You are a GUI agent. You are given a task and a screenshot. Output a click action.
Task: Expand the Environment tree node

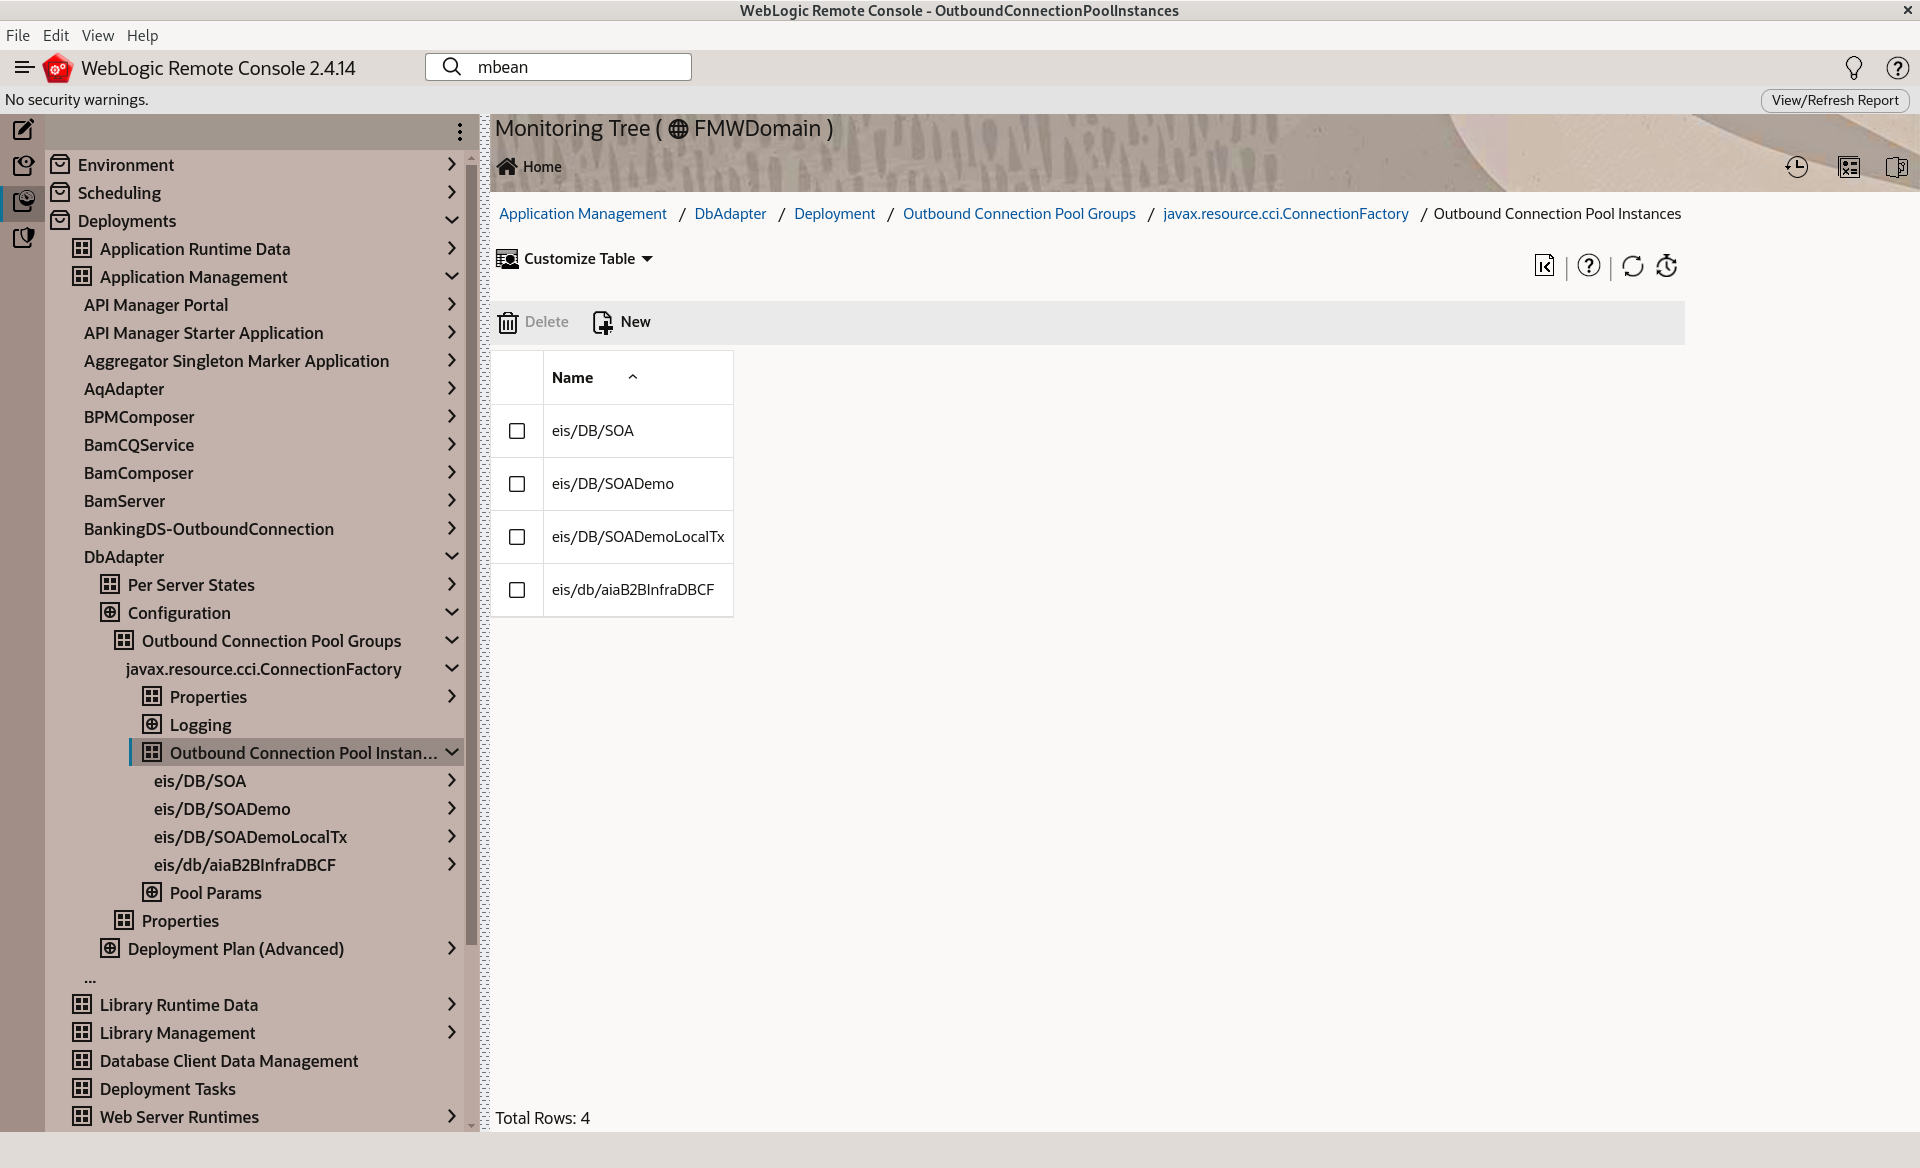tap(451, 165)
